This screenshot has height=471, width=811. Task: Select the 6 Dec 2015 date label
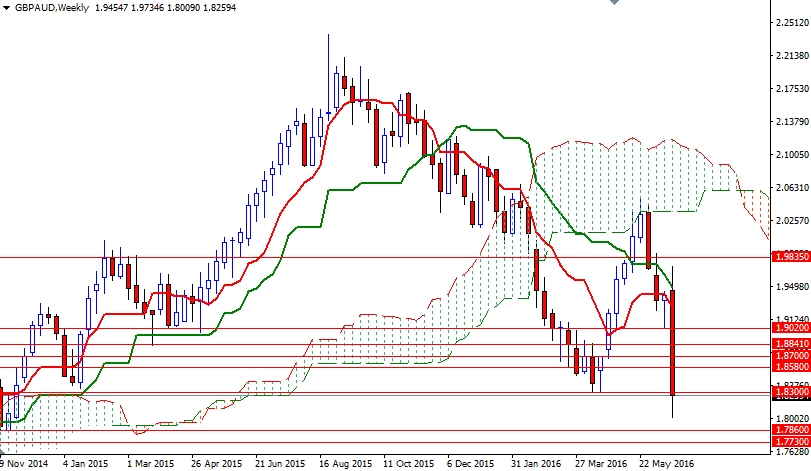pyautogui.click(x=470, y=464)
